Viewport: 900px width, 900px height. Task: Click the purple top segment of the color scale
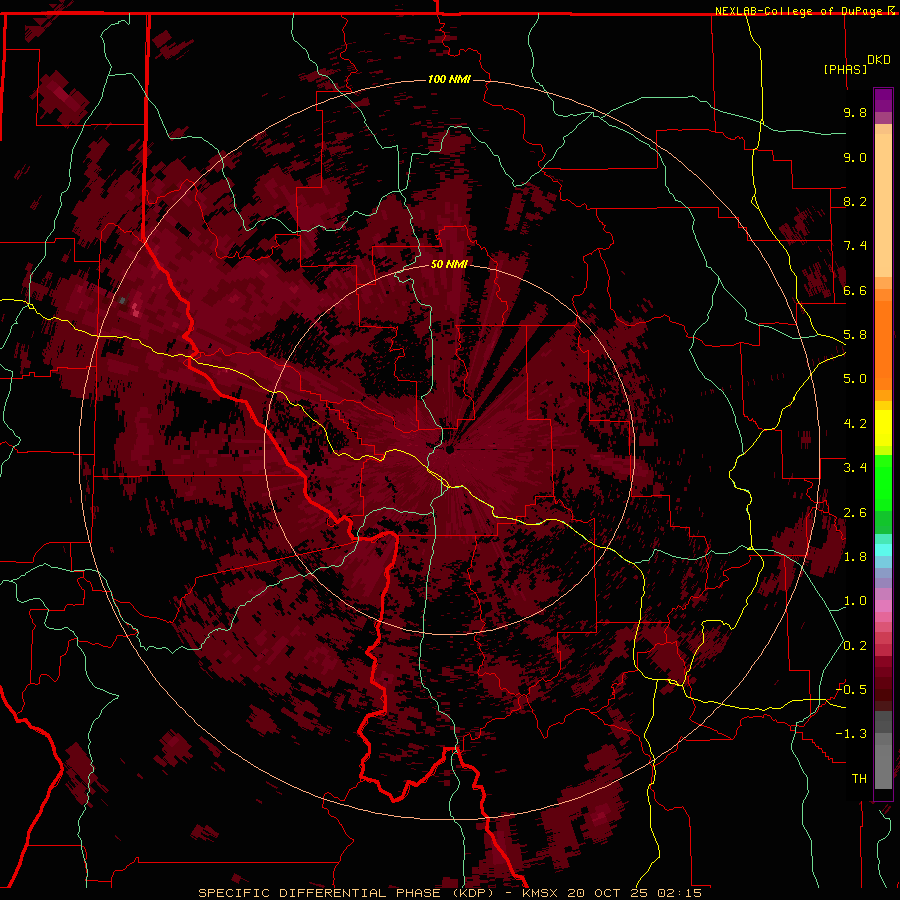(x=883, y=100)
